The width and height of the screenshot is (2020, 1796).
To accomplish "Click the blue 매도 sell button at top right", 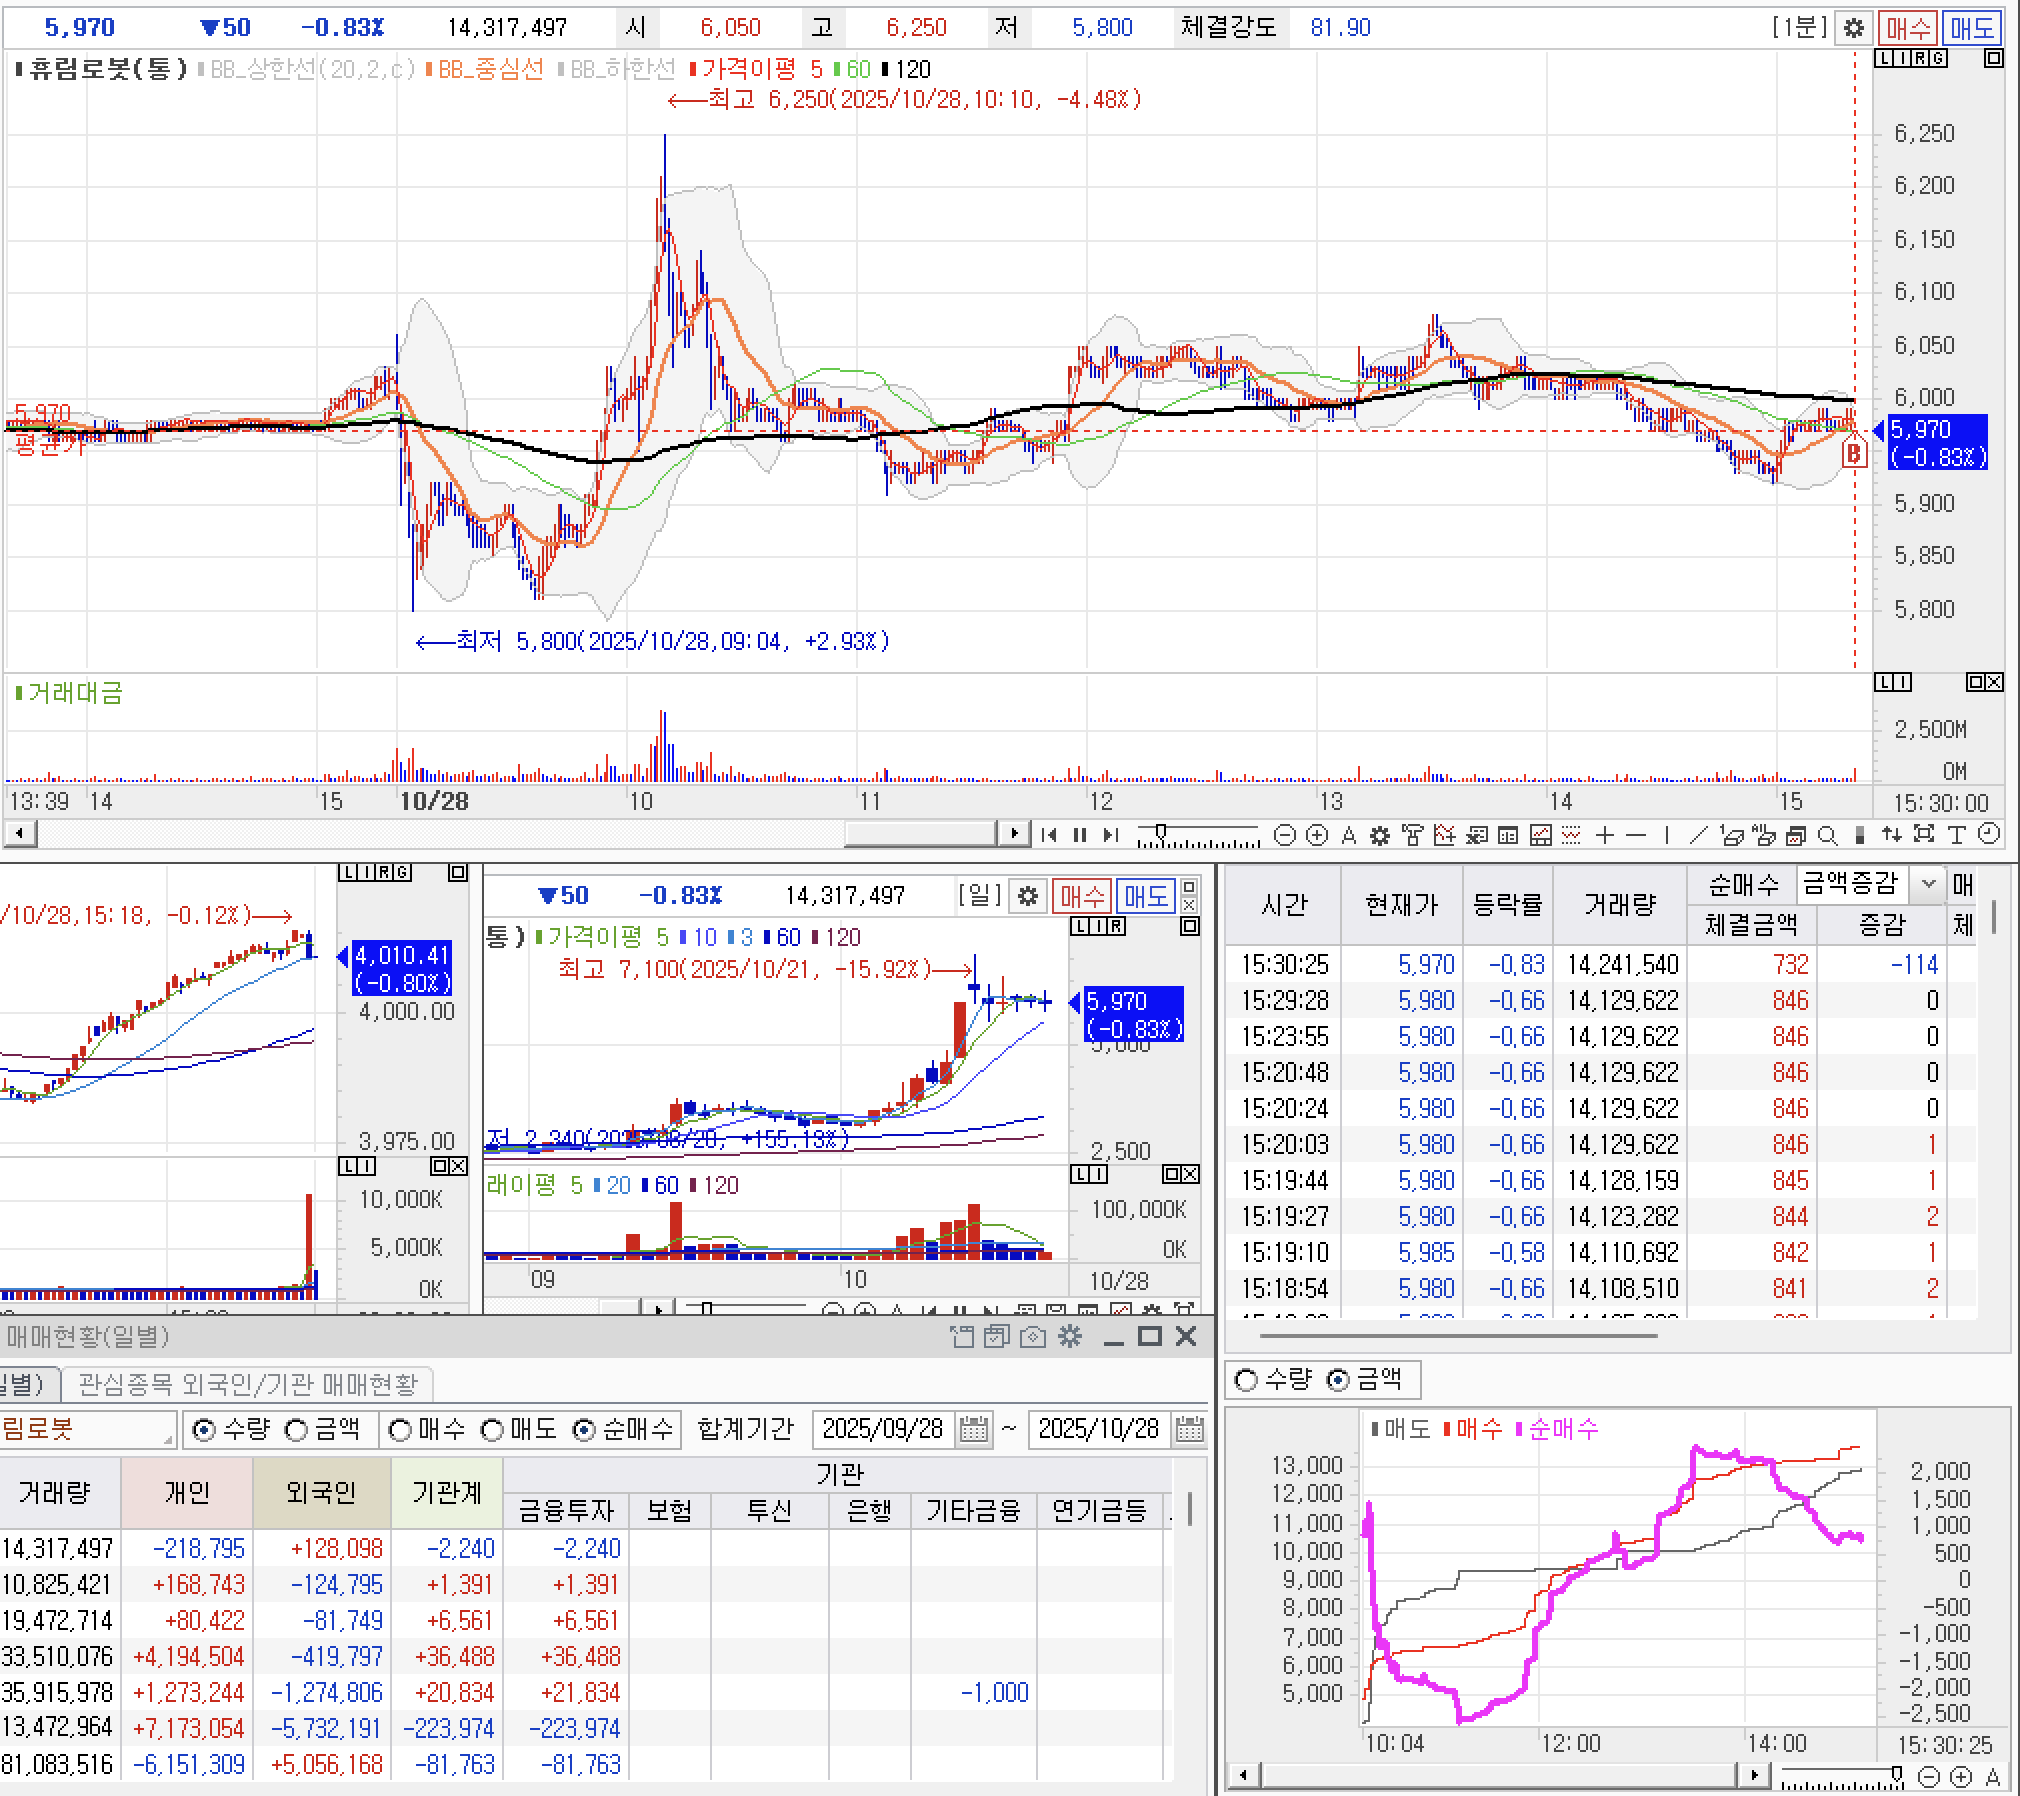I will pos(1972,27).
